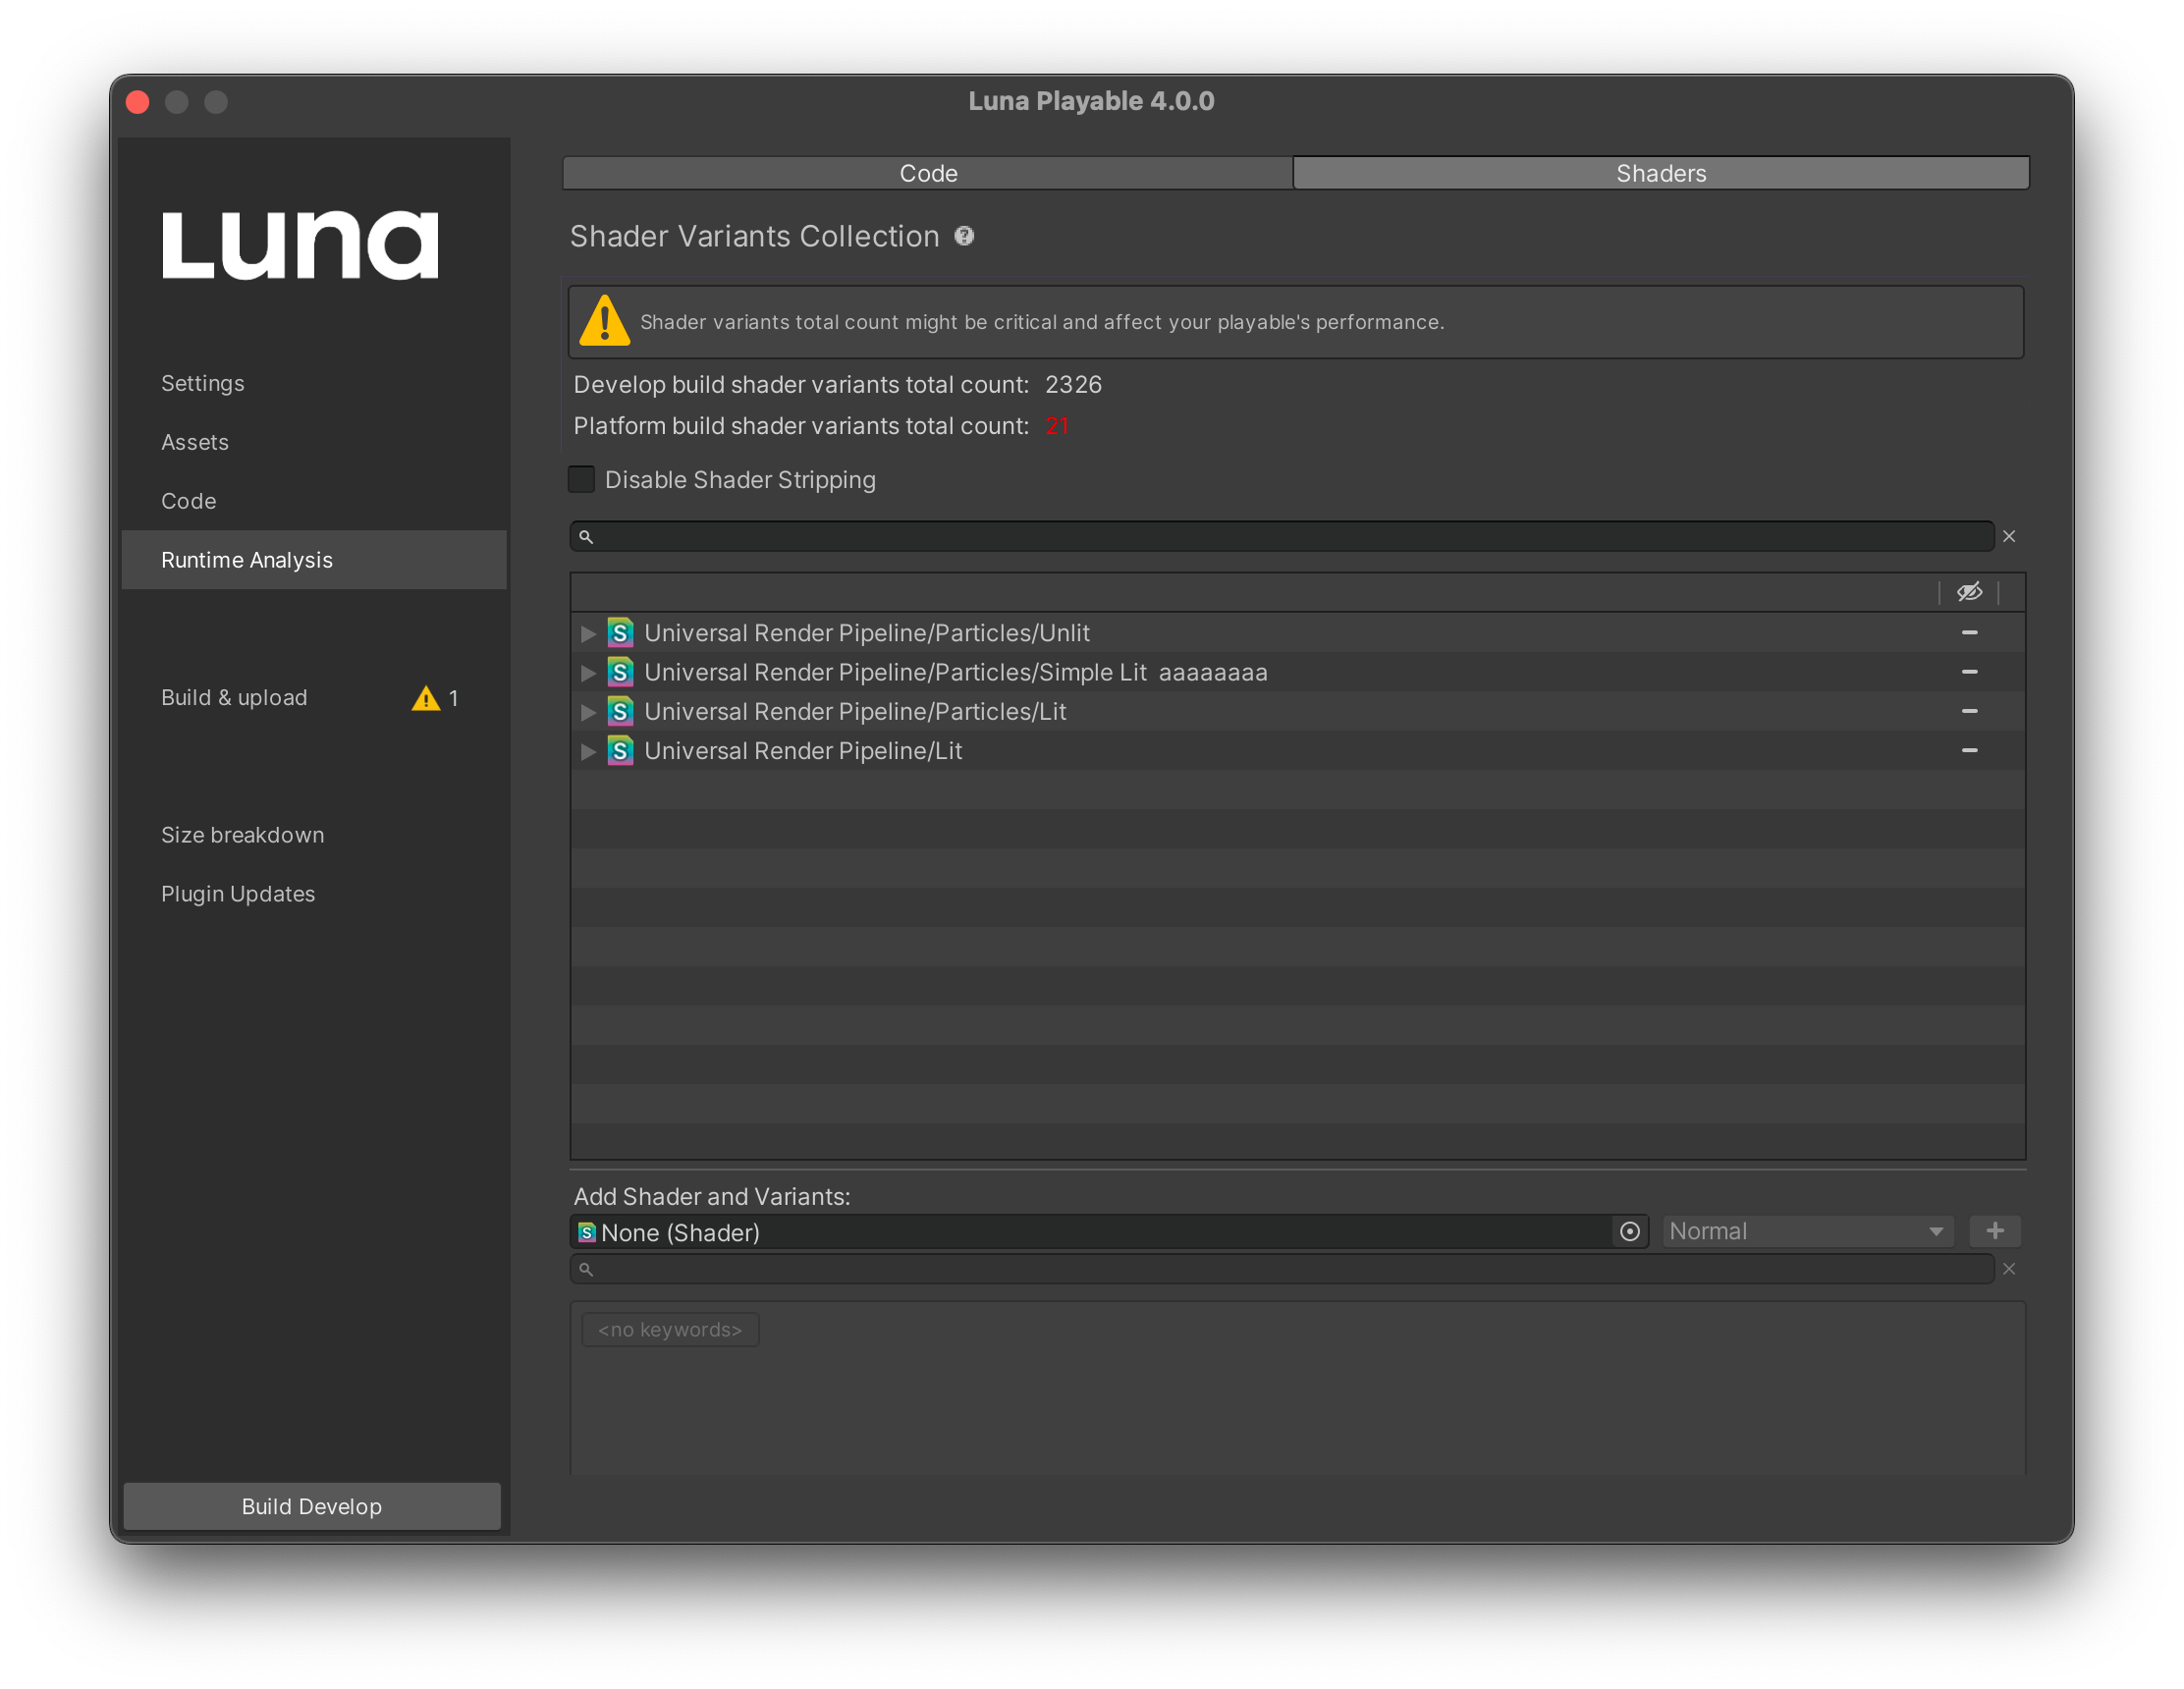
Task: Open the Shader Variants Collection help icon
Action: click(963, 236)
